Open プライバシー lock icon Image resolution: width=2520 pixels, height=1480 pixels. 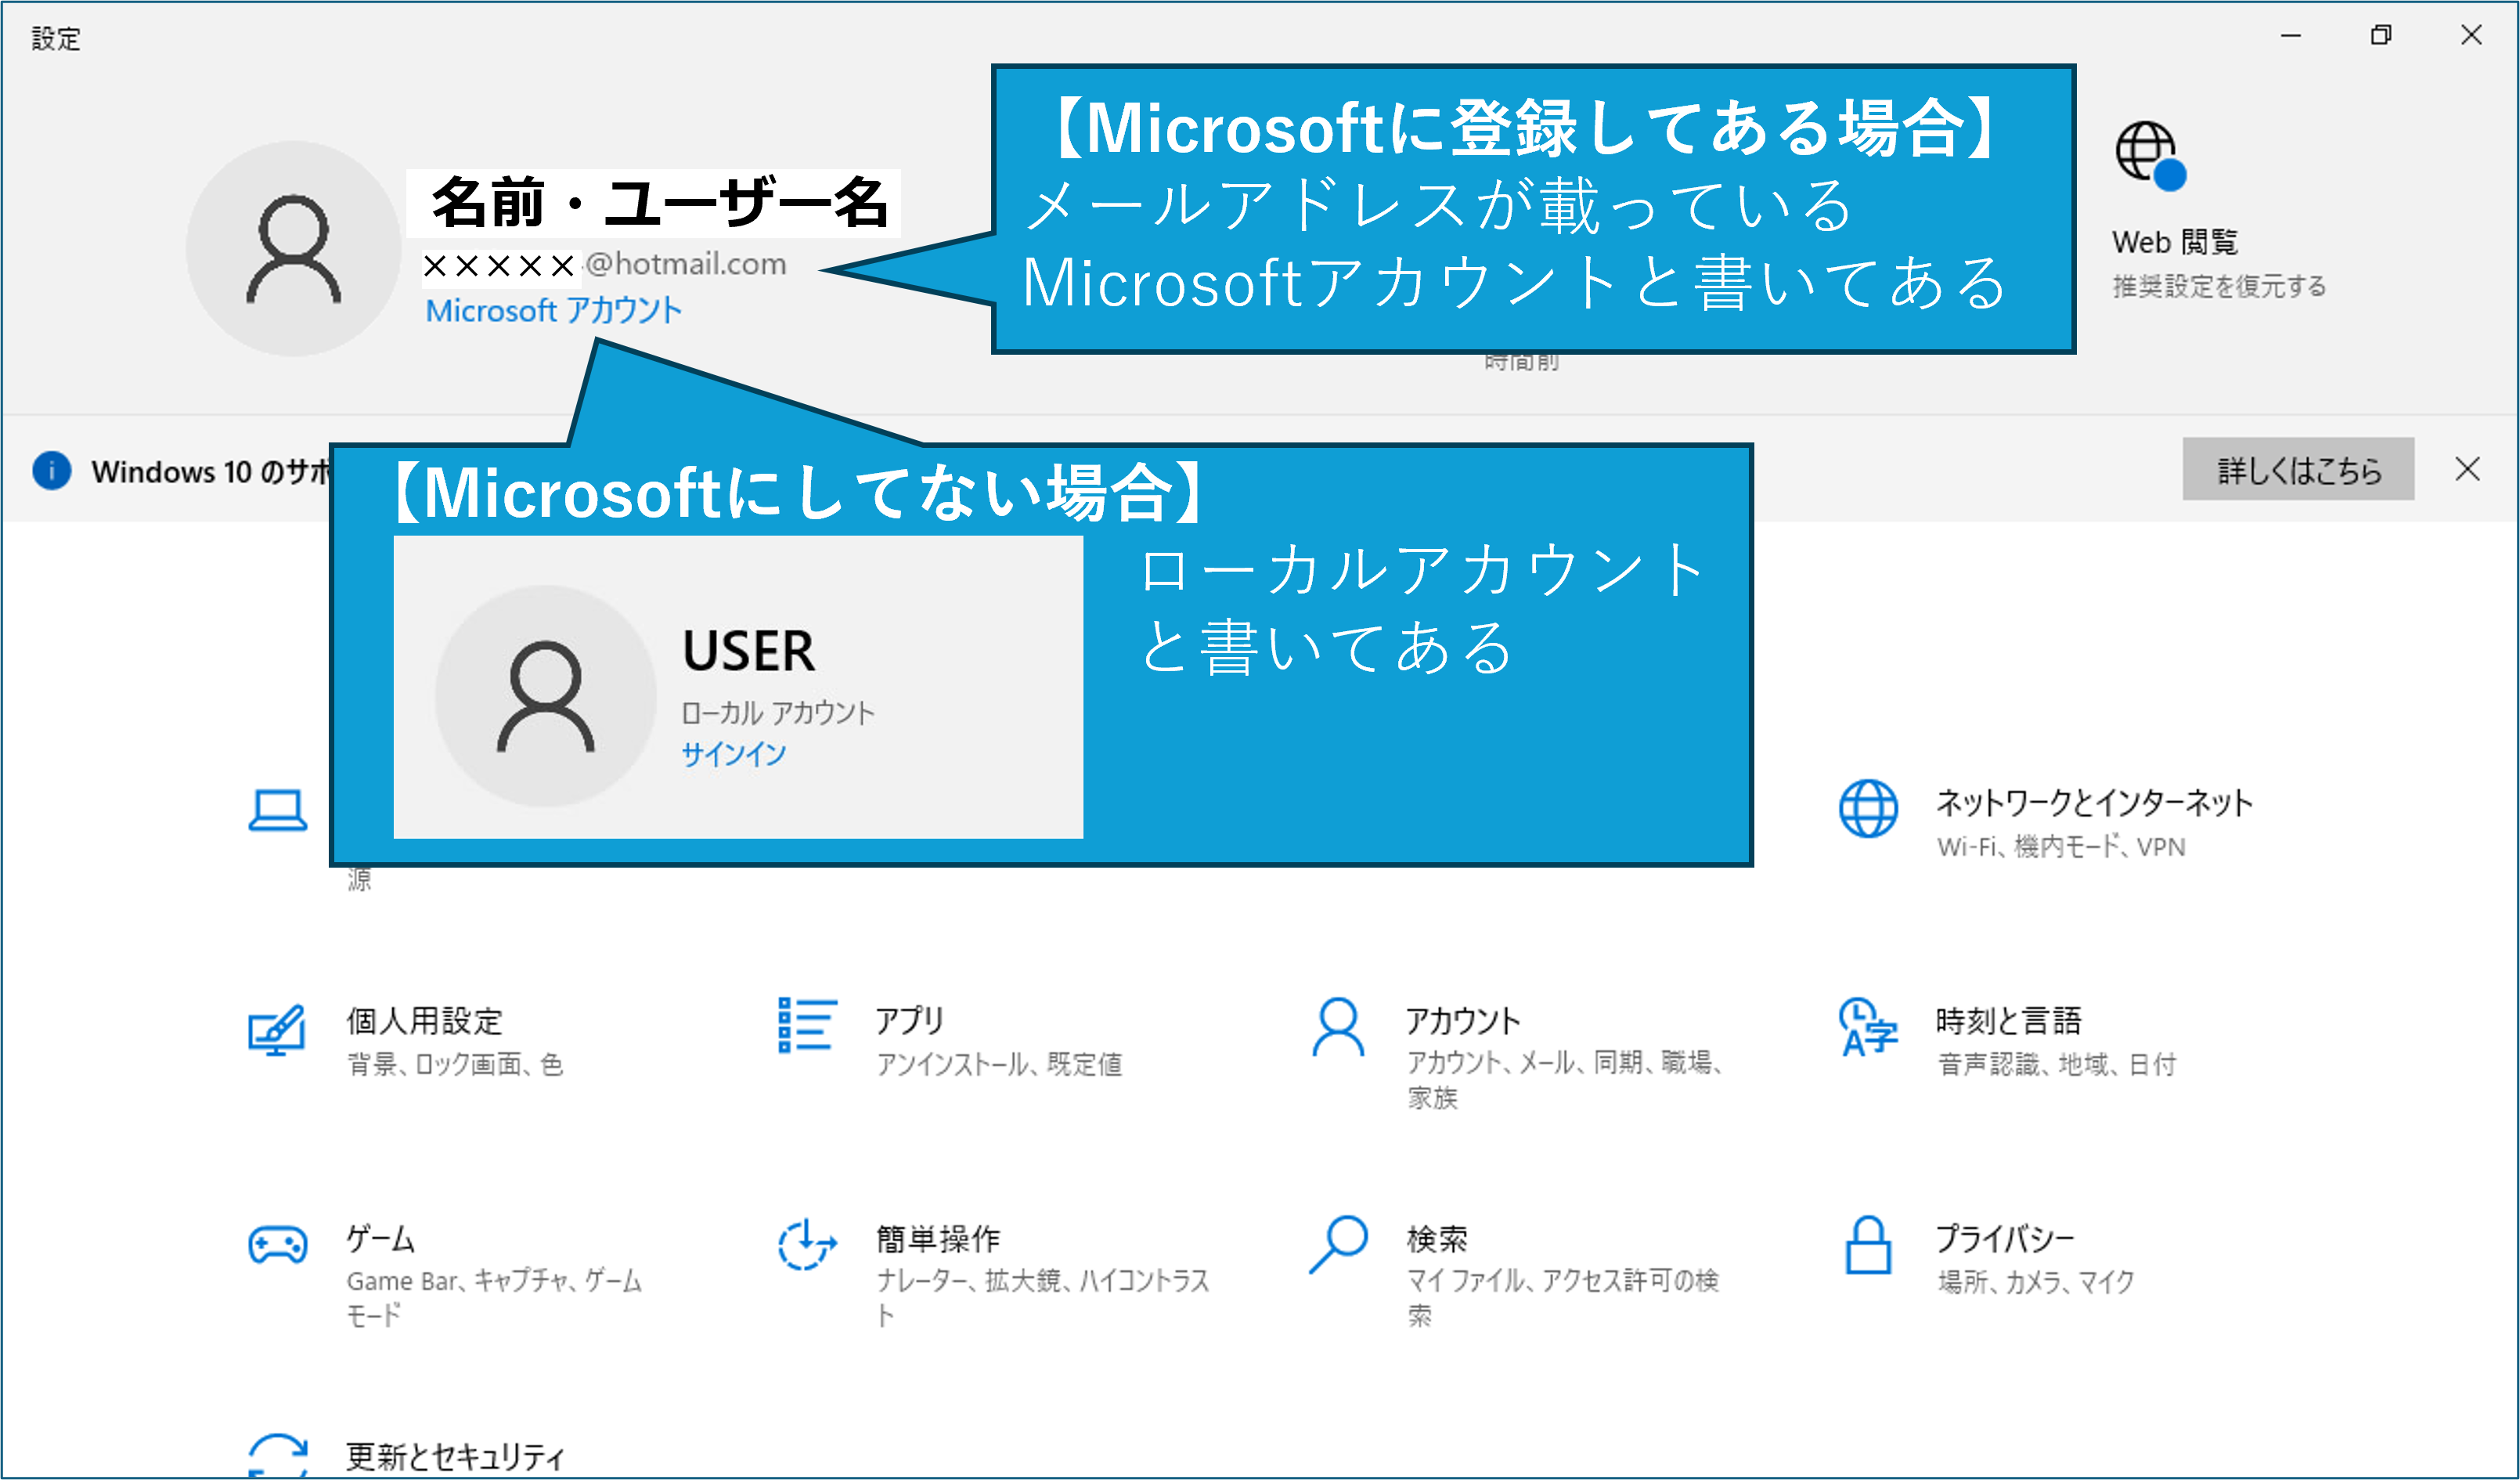[1867, 1245]
